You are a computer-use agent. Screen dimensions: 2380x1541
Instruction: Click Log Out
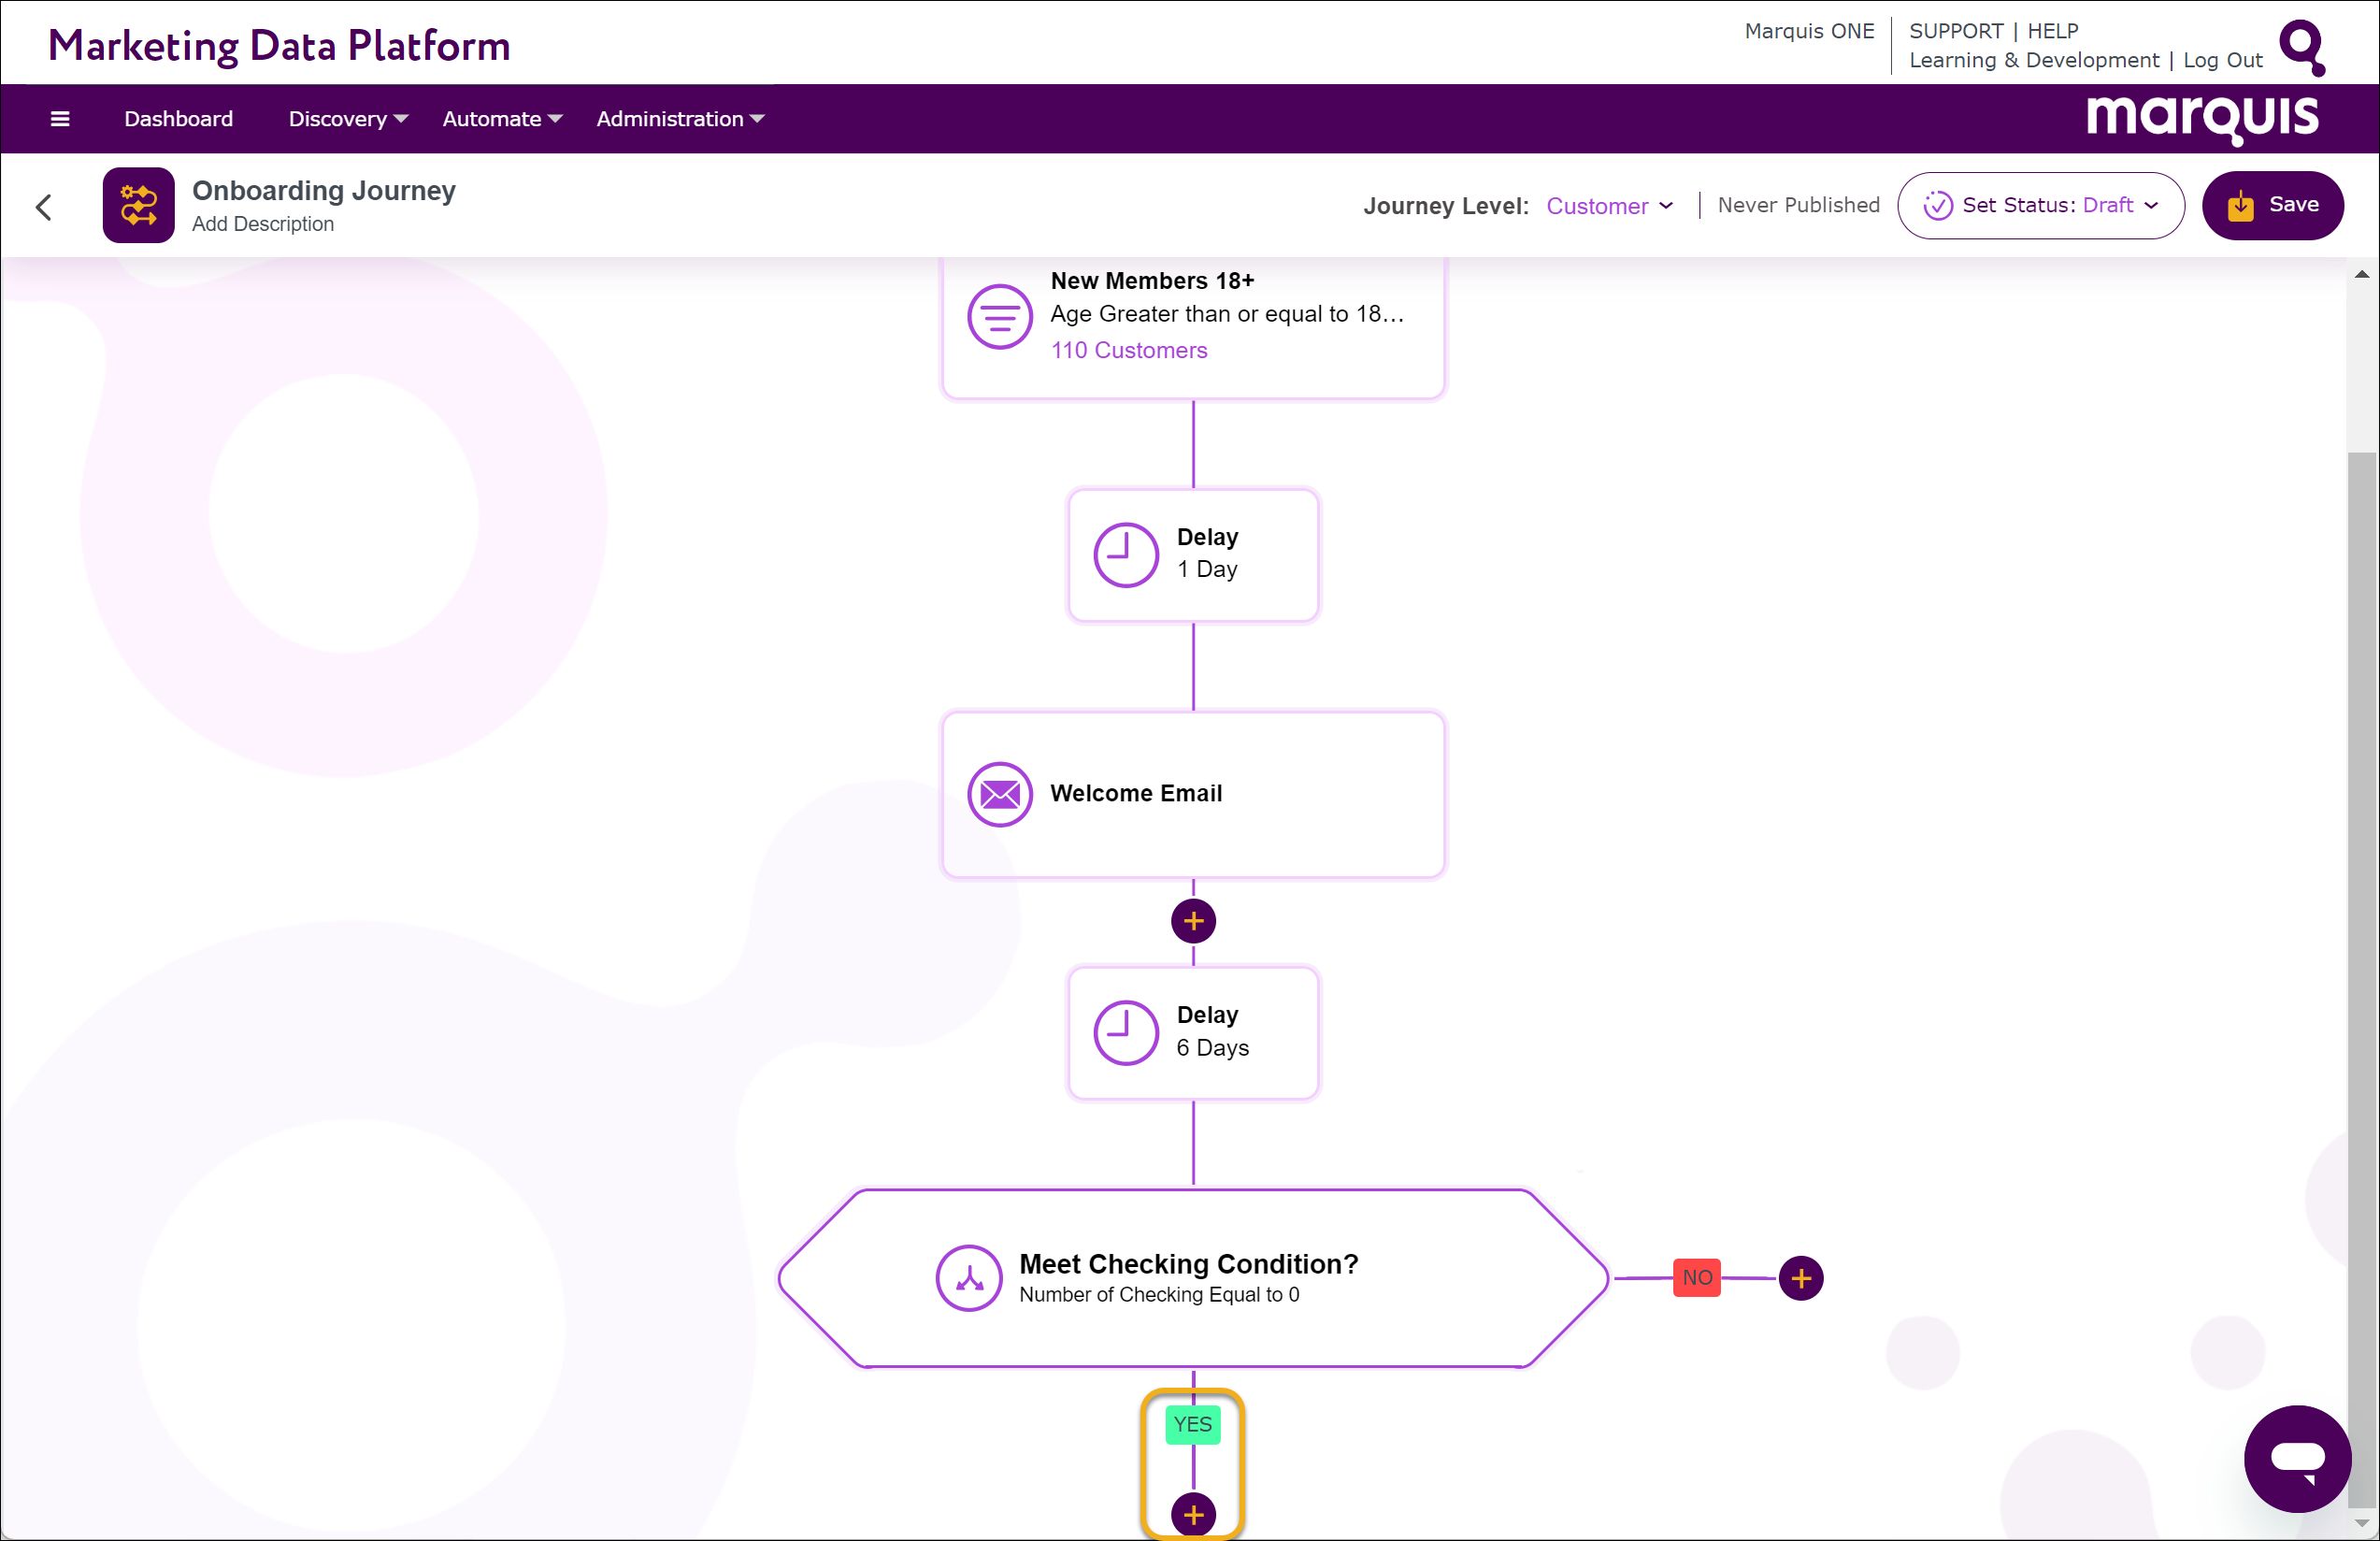[x=2222, y=60]
